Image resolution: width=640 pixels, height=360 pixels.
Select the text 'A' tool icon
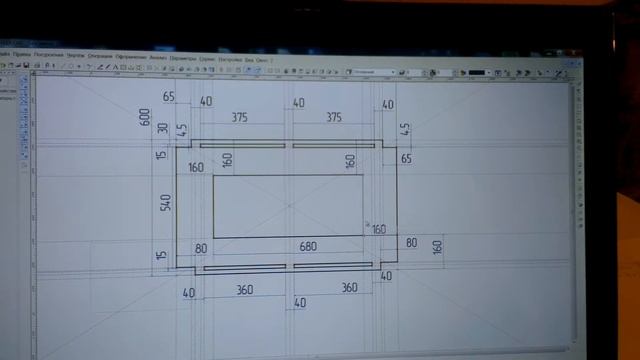[x=116, y=67]
